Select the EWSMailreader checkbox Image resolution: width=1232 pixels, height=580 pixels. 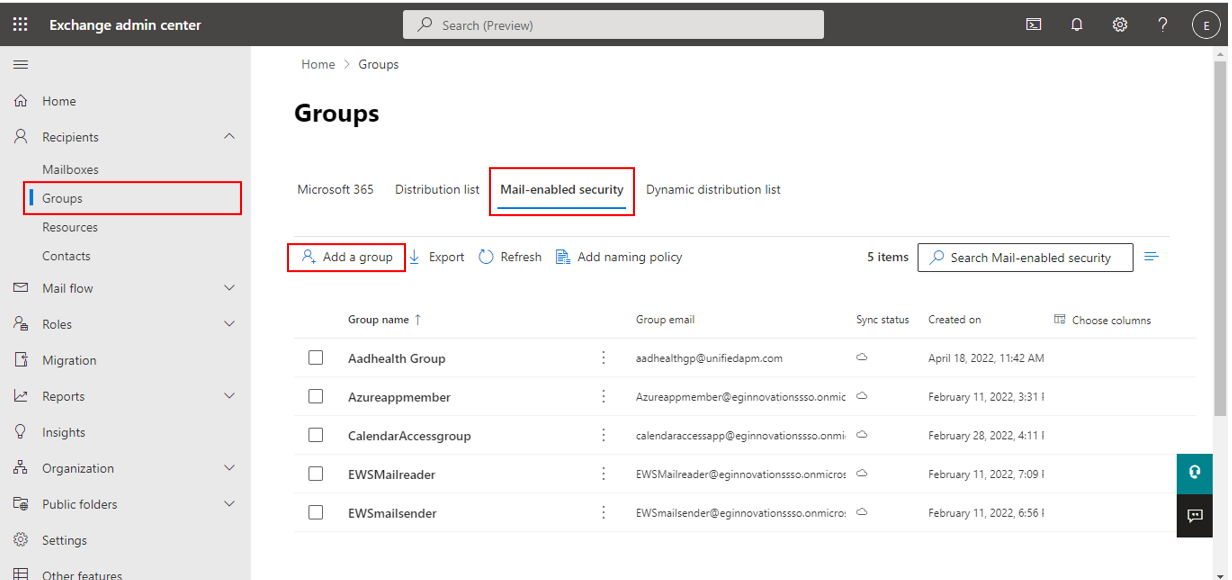(x=316, y=474)
